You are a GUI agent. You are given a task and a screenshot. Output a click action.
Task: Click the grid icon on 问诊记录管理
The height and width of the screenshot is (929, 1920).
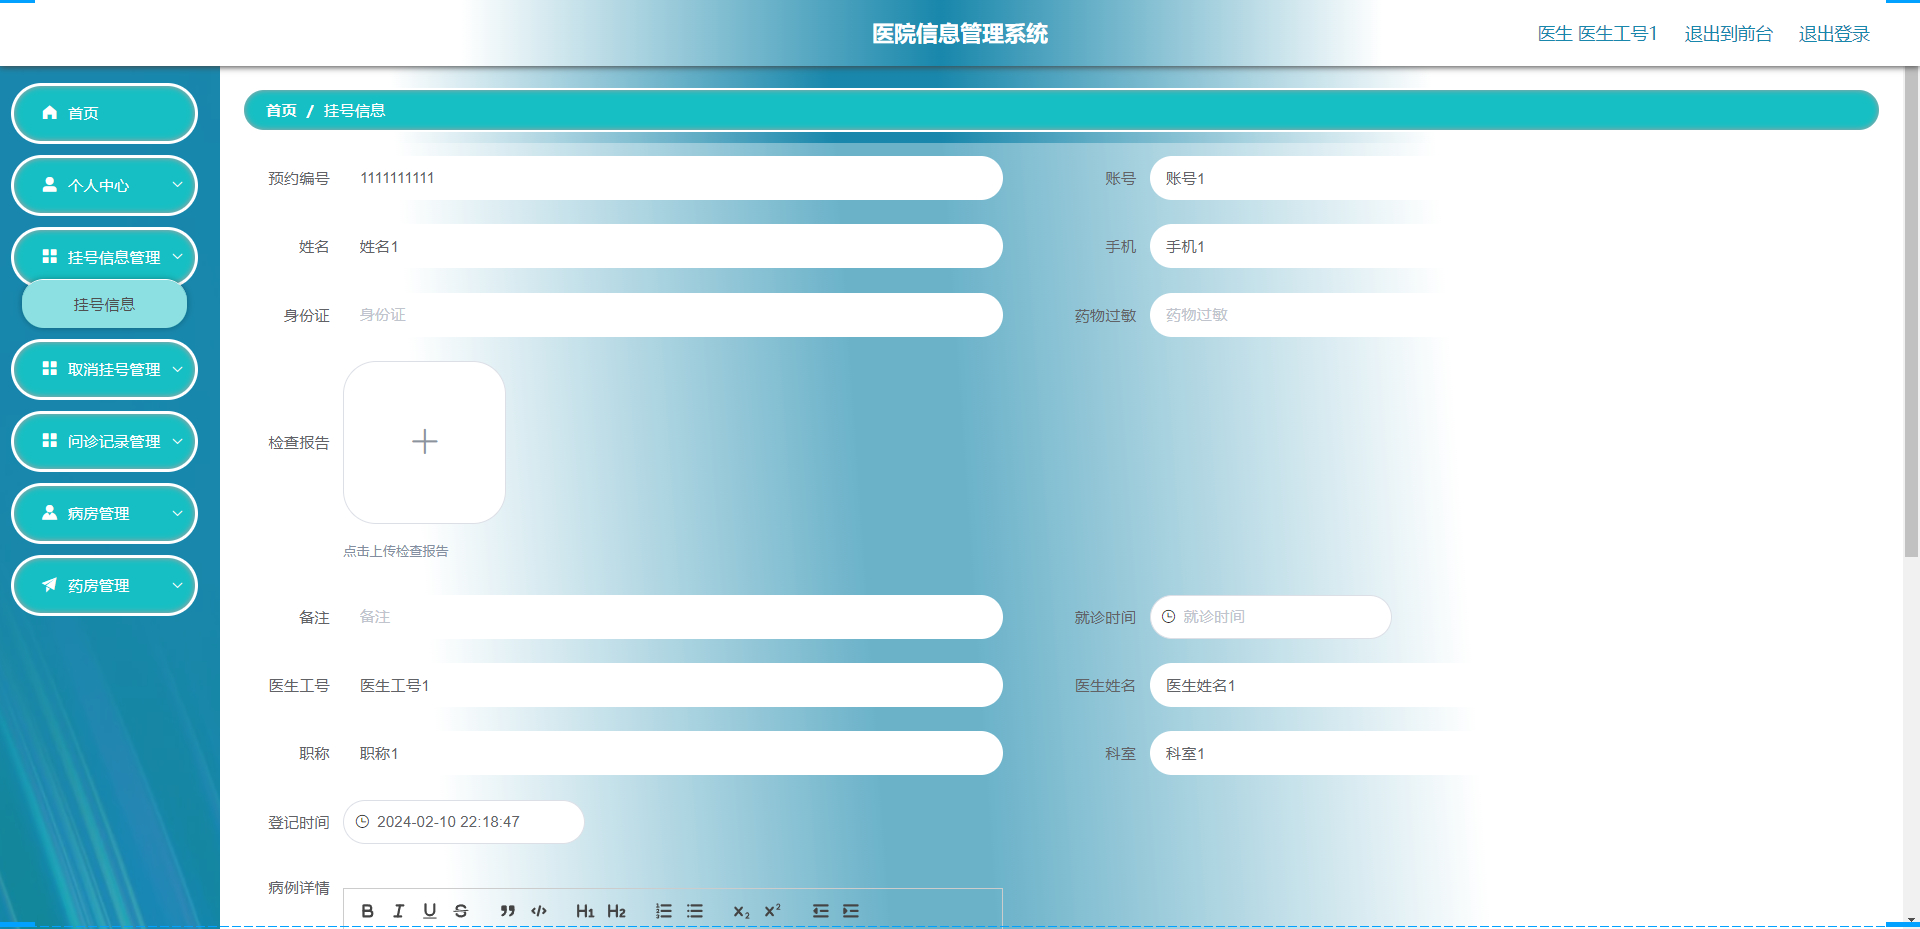[48, 441]
